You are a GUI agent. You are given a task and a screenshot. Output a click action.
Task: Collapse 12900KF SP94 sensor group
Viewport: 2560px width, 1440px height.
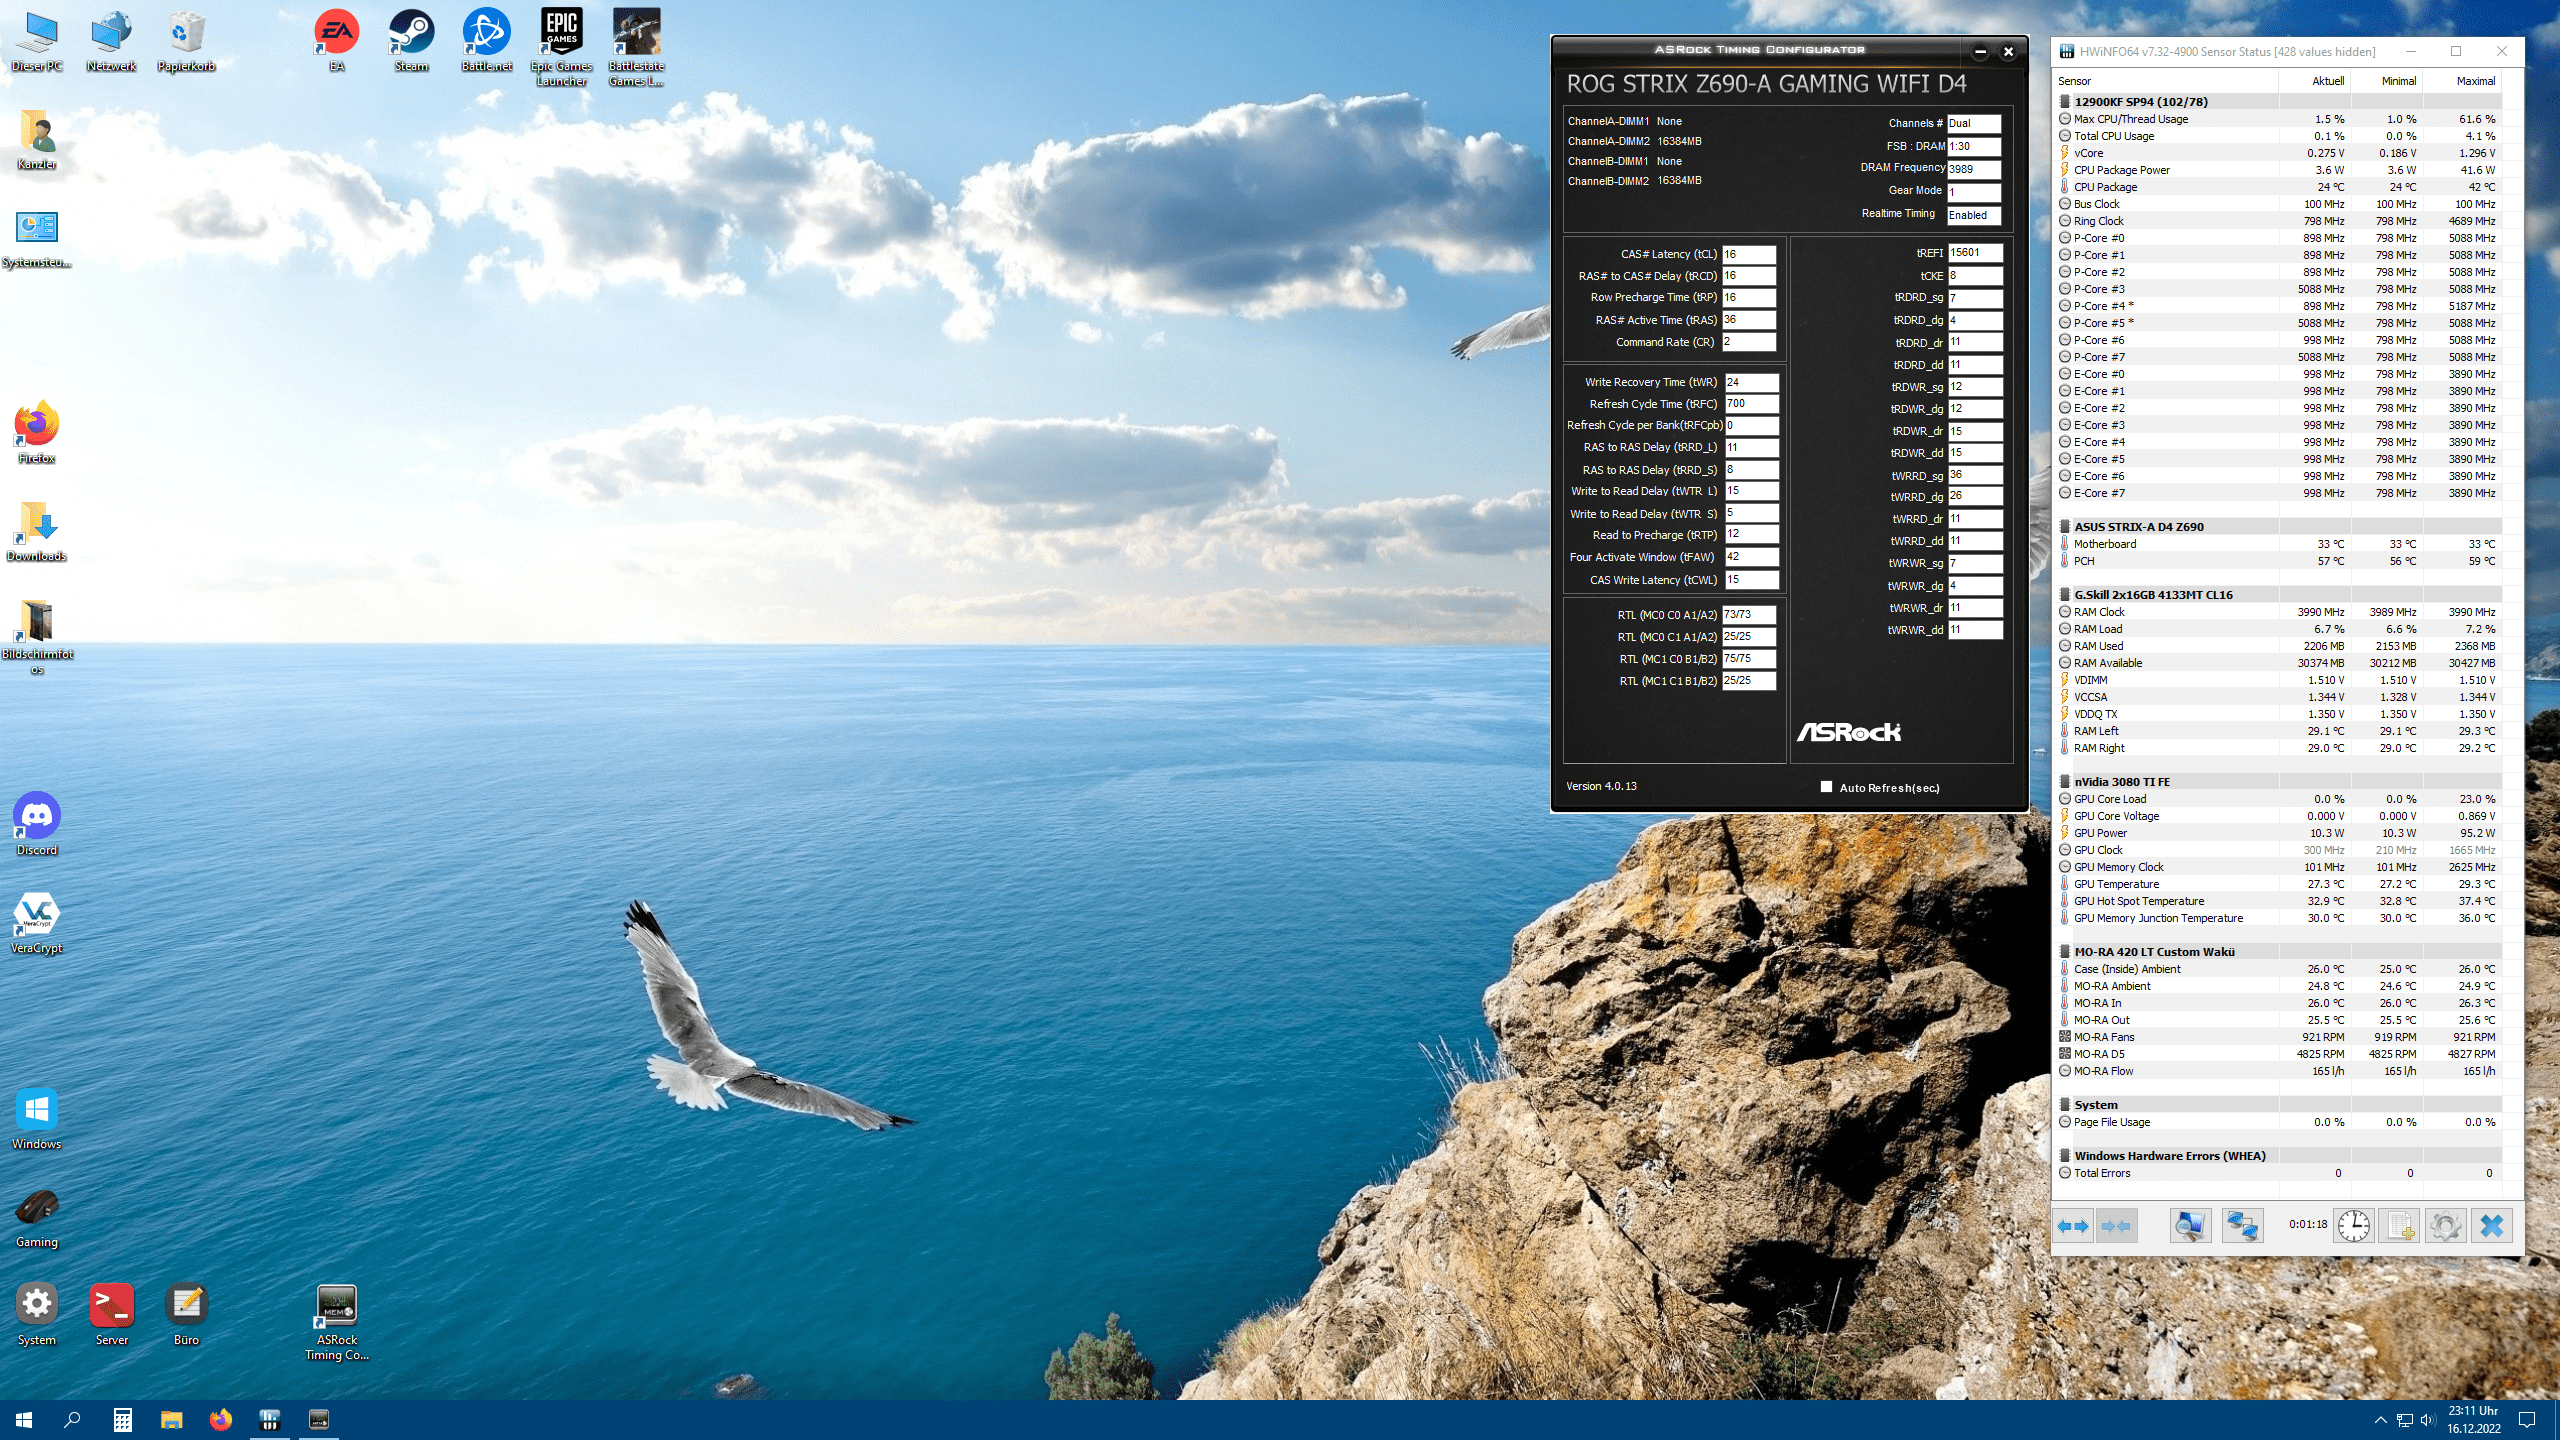[x=2065, y=101]
